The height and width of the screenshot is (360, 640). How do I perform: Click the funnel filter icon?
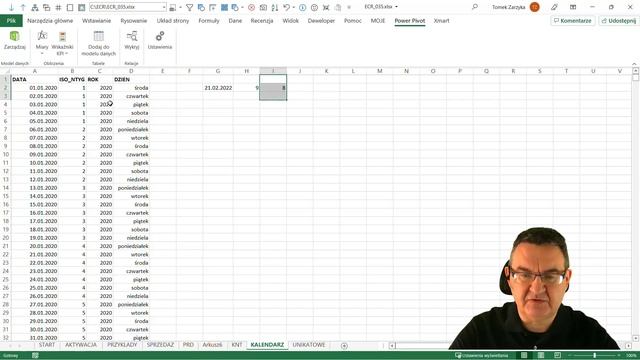(x=189, y=7)
